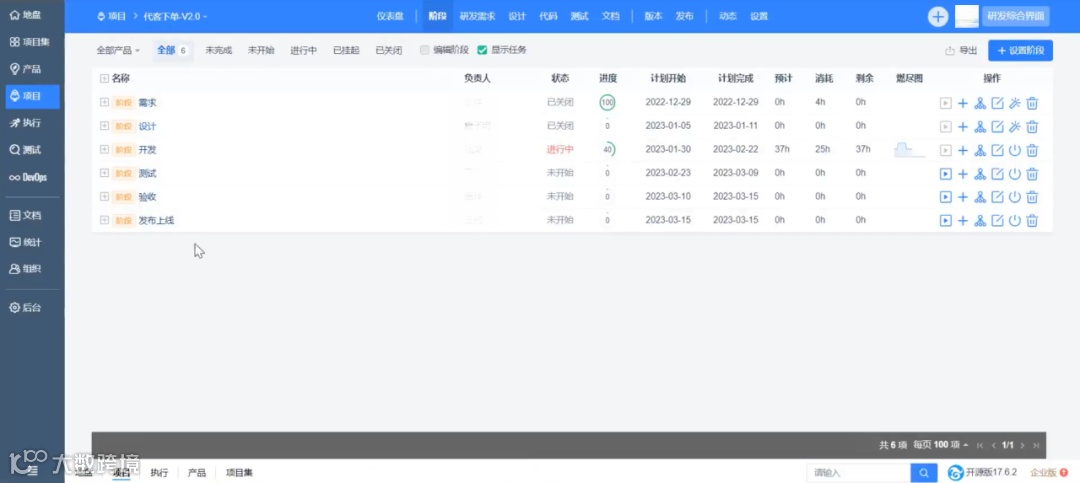Open the 全部产品 dropdown filter
Viewport: 1080px width, 483px height.
tap(118, 50)
